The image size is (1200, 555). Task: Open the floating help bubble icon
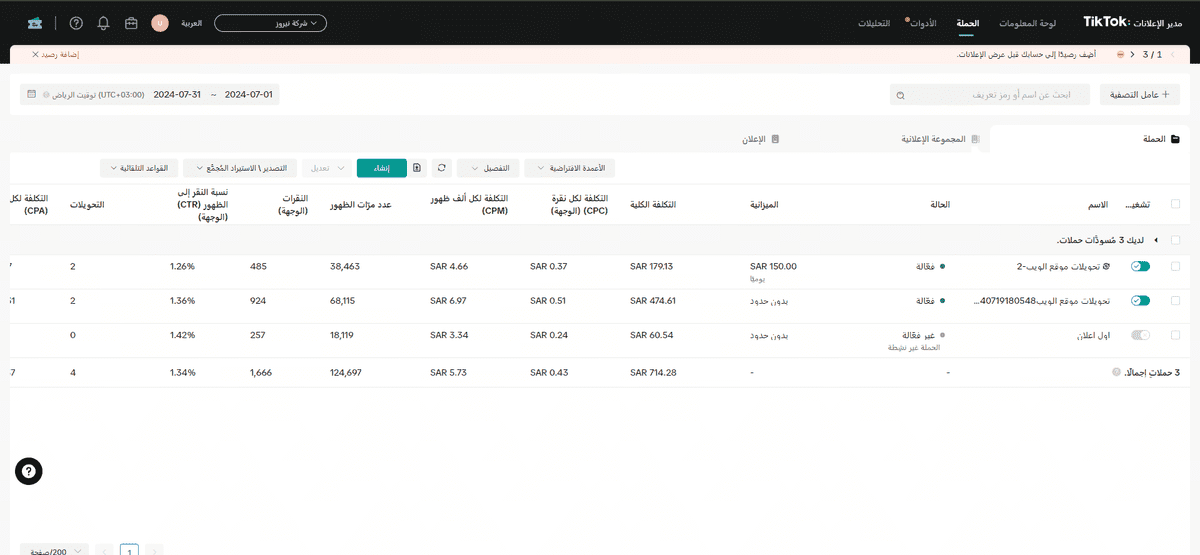click(x=29, y=471)
